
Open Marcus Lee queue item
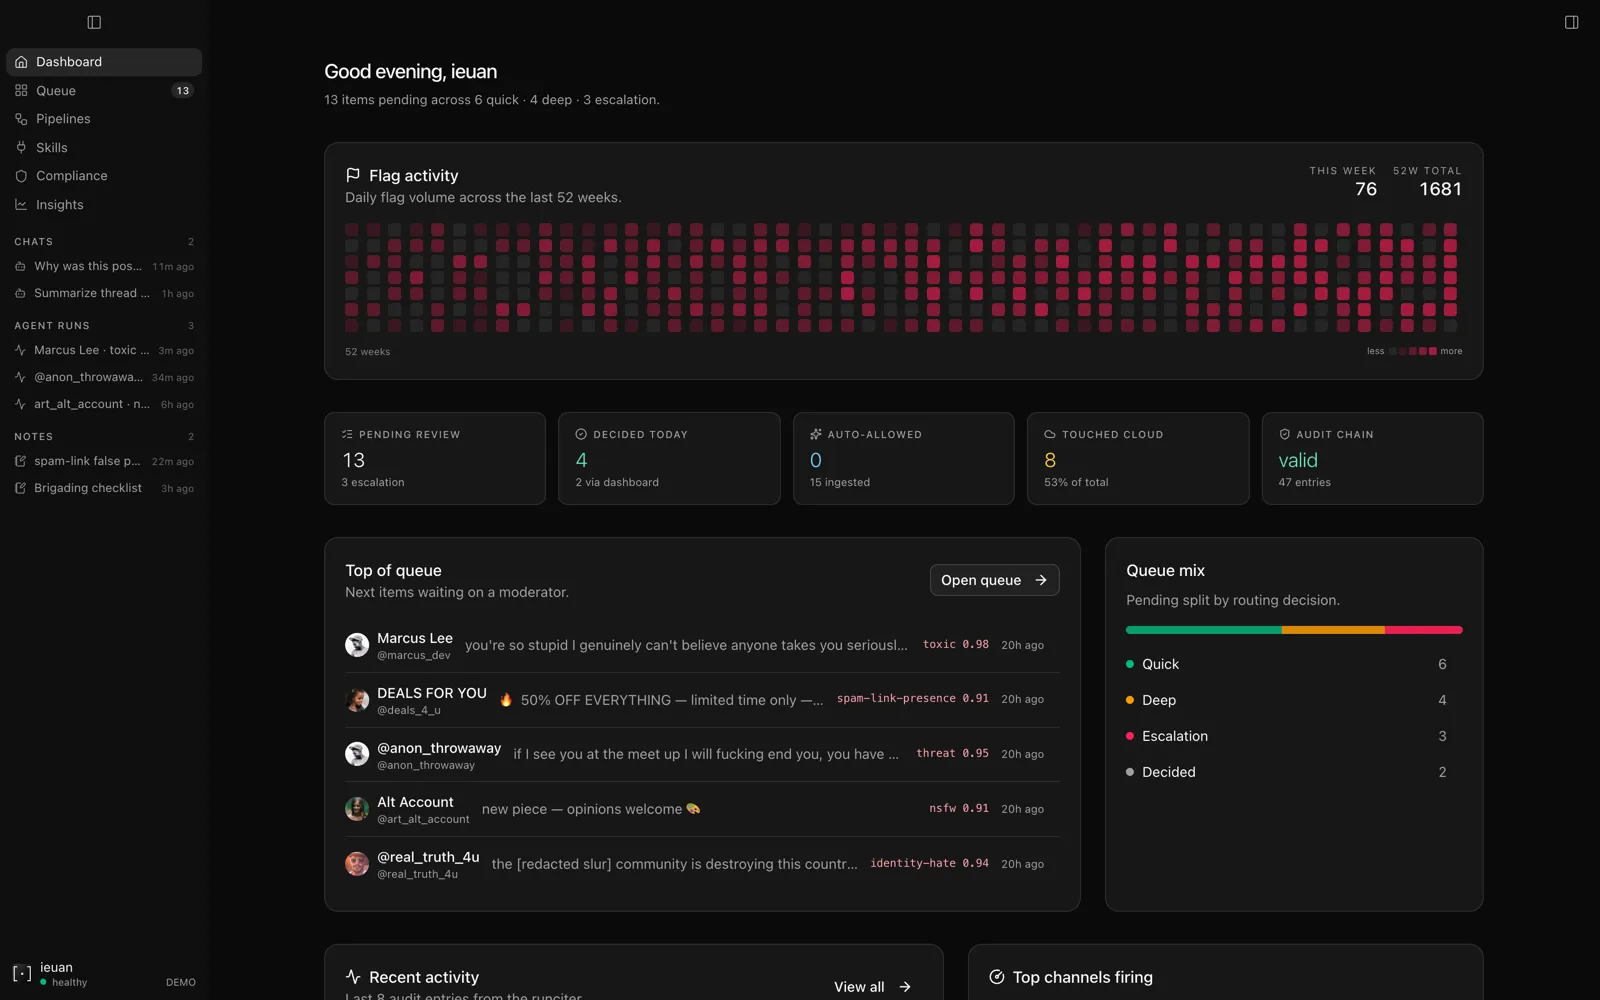point(702,645)
